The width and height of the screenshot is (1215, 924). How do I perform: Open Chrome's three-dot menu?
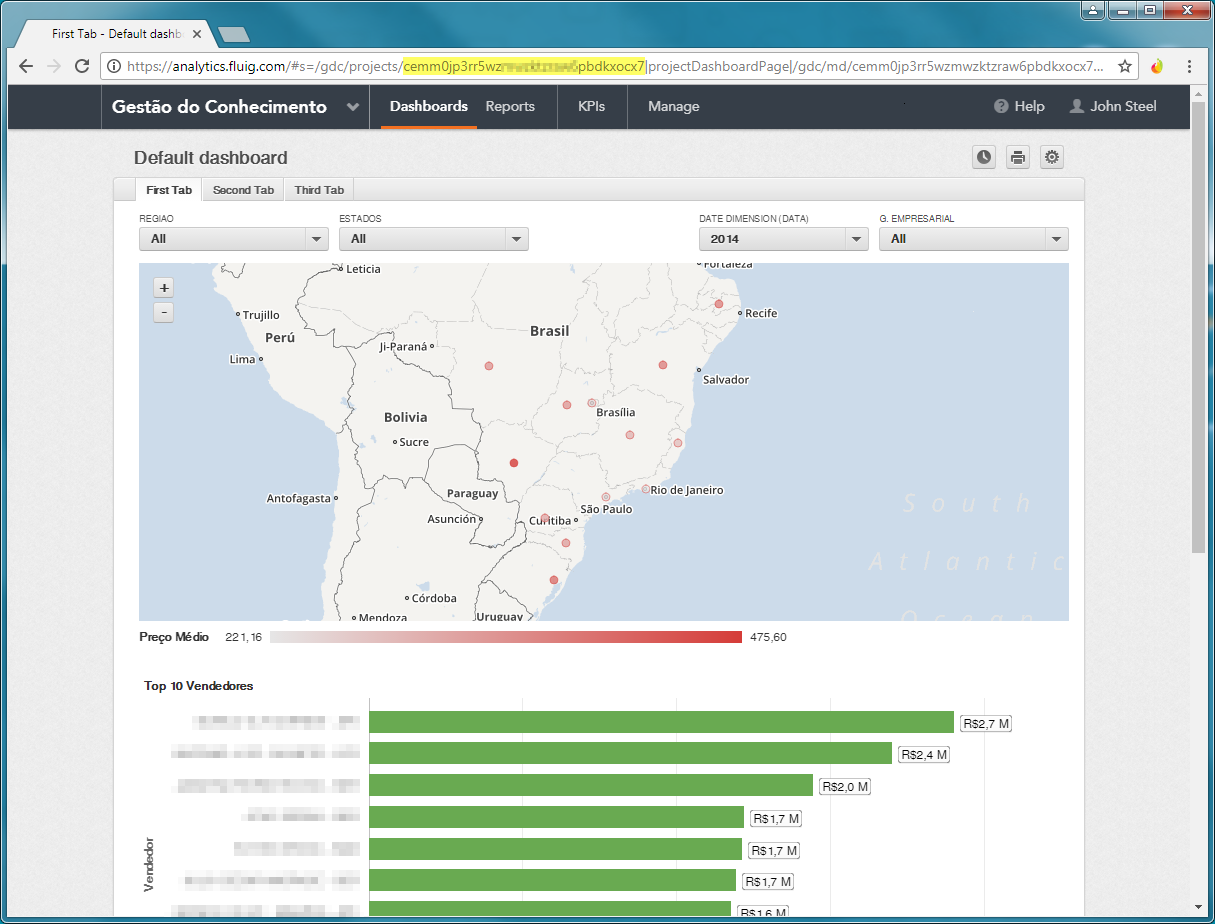click(1189, 66)
